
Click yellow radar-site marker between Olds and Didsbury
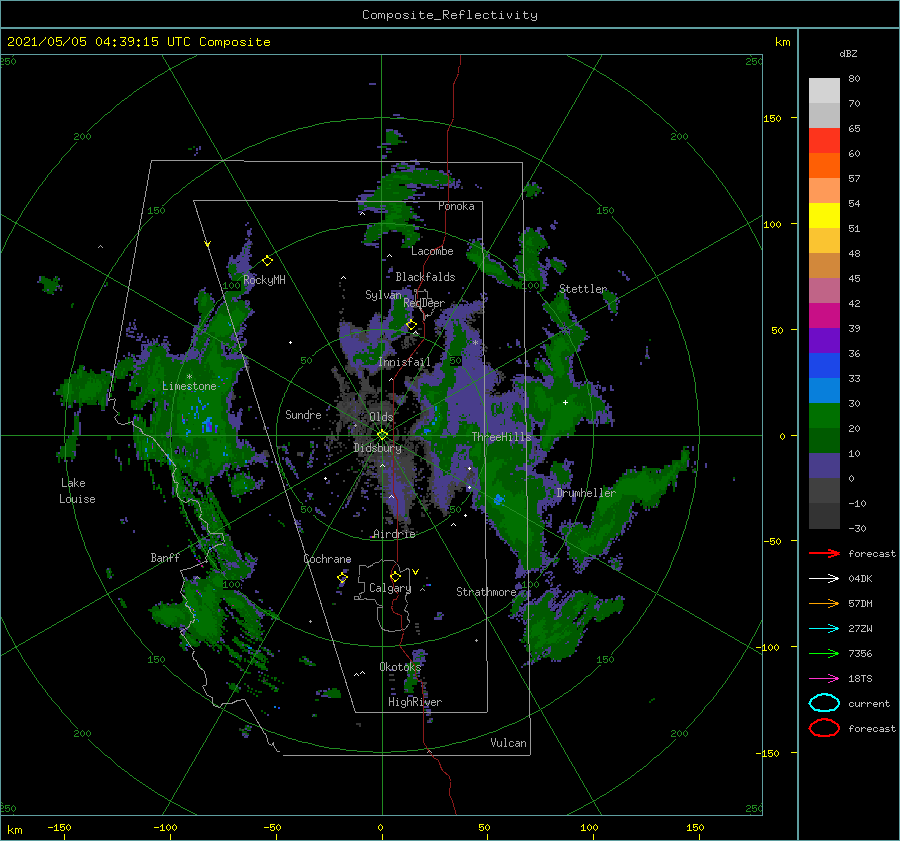click(382, 435)
